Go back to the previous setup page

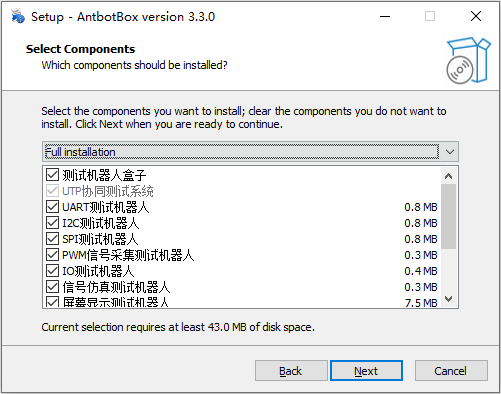coord(291,371)
